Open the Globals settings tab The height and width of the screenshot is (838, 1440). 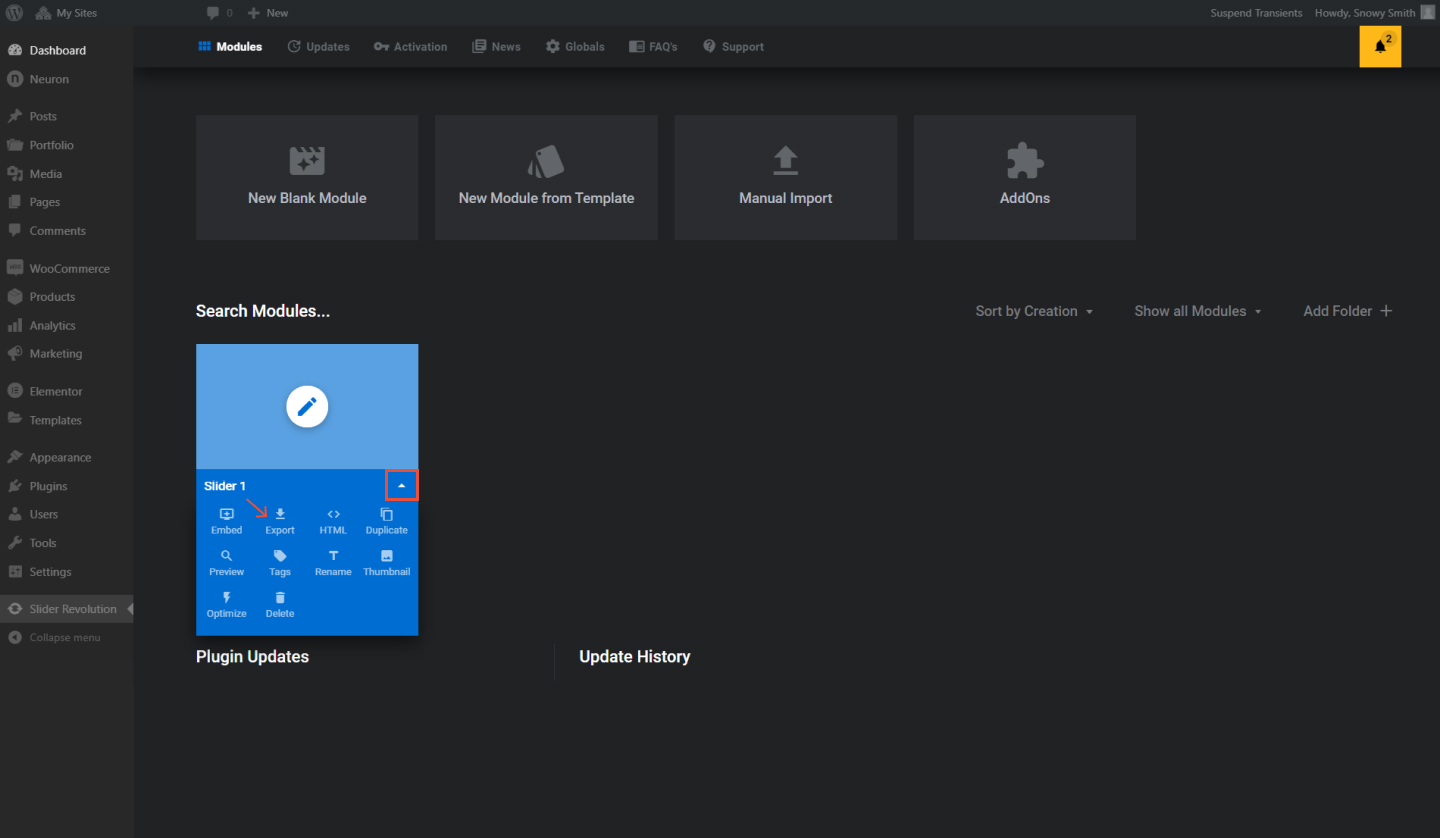(x=575, y=47)
